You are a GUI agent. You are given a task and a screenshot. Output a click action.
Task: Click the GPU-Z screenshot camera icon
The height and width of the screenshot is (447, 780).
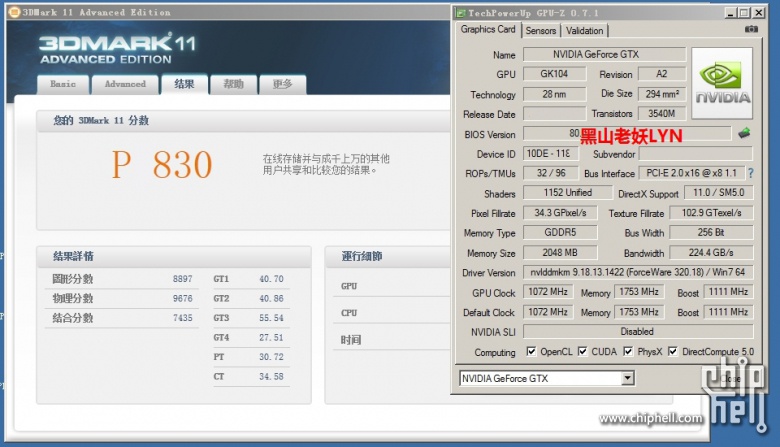tap(751, 30)
